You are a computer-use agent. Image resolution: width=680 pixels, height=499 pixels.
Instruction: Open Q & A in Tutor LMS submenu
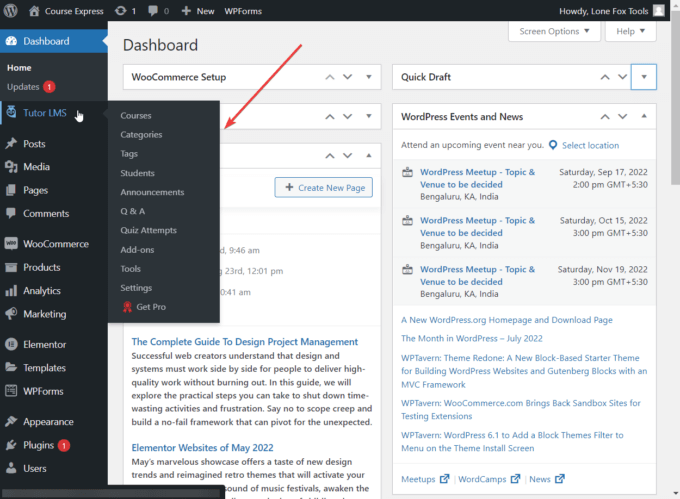click(x=133, y=211)
